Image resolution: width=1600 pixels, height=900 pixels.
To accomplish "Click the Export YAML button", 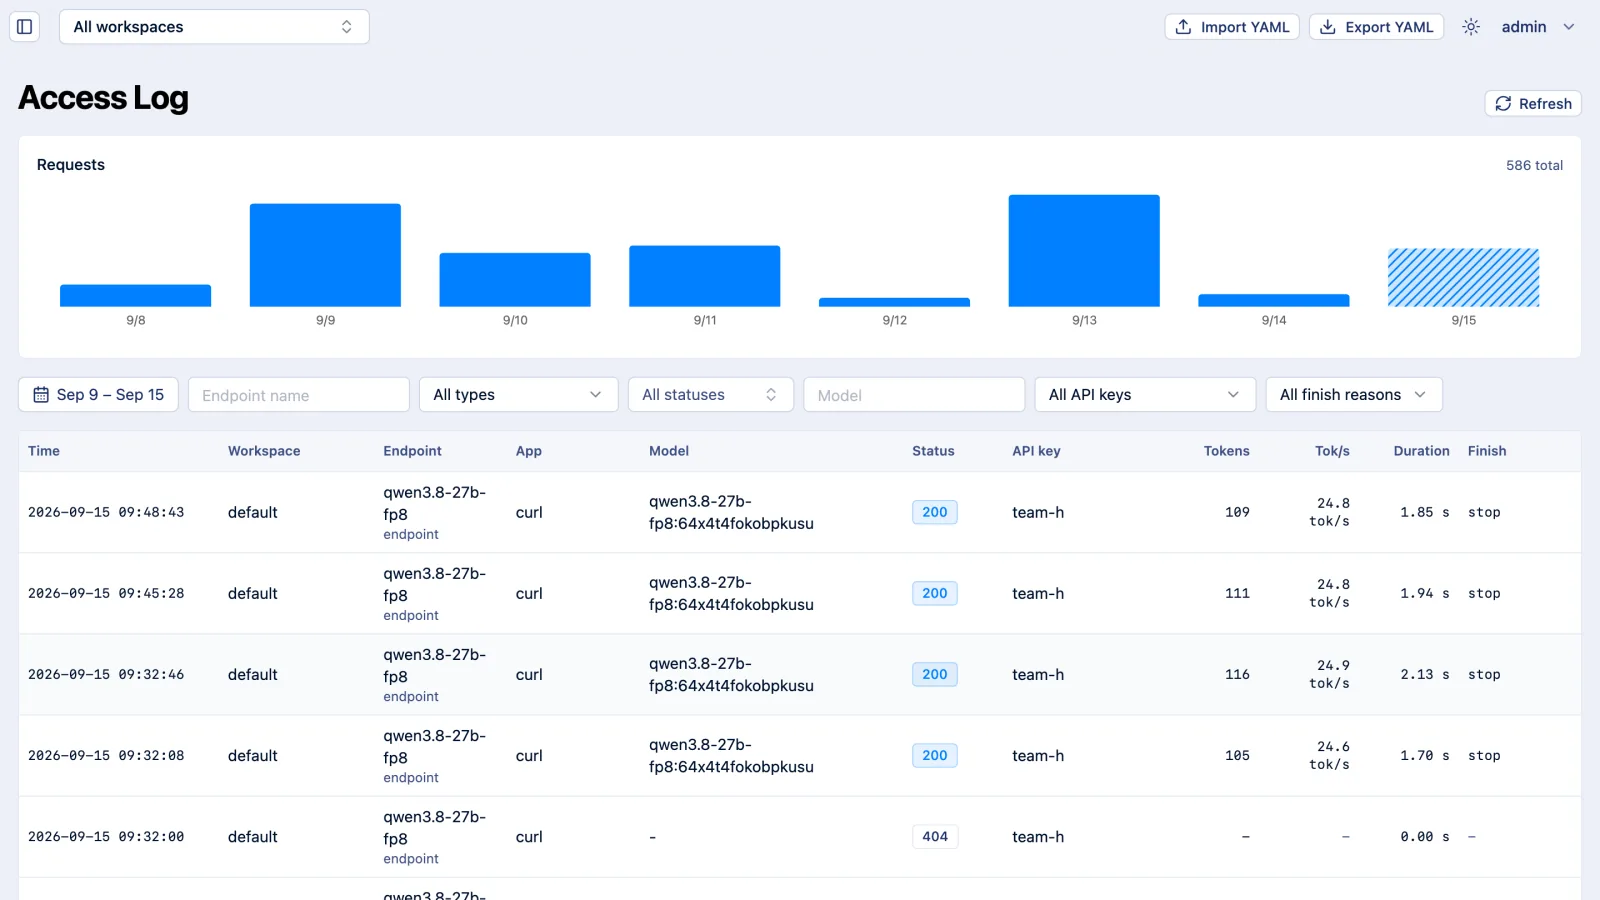I will (x=1376, y=27).
